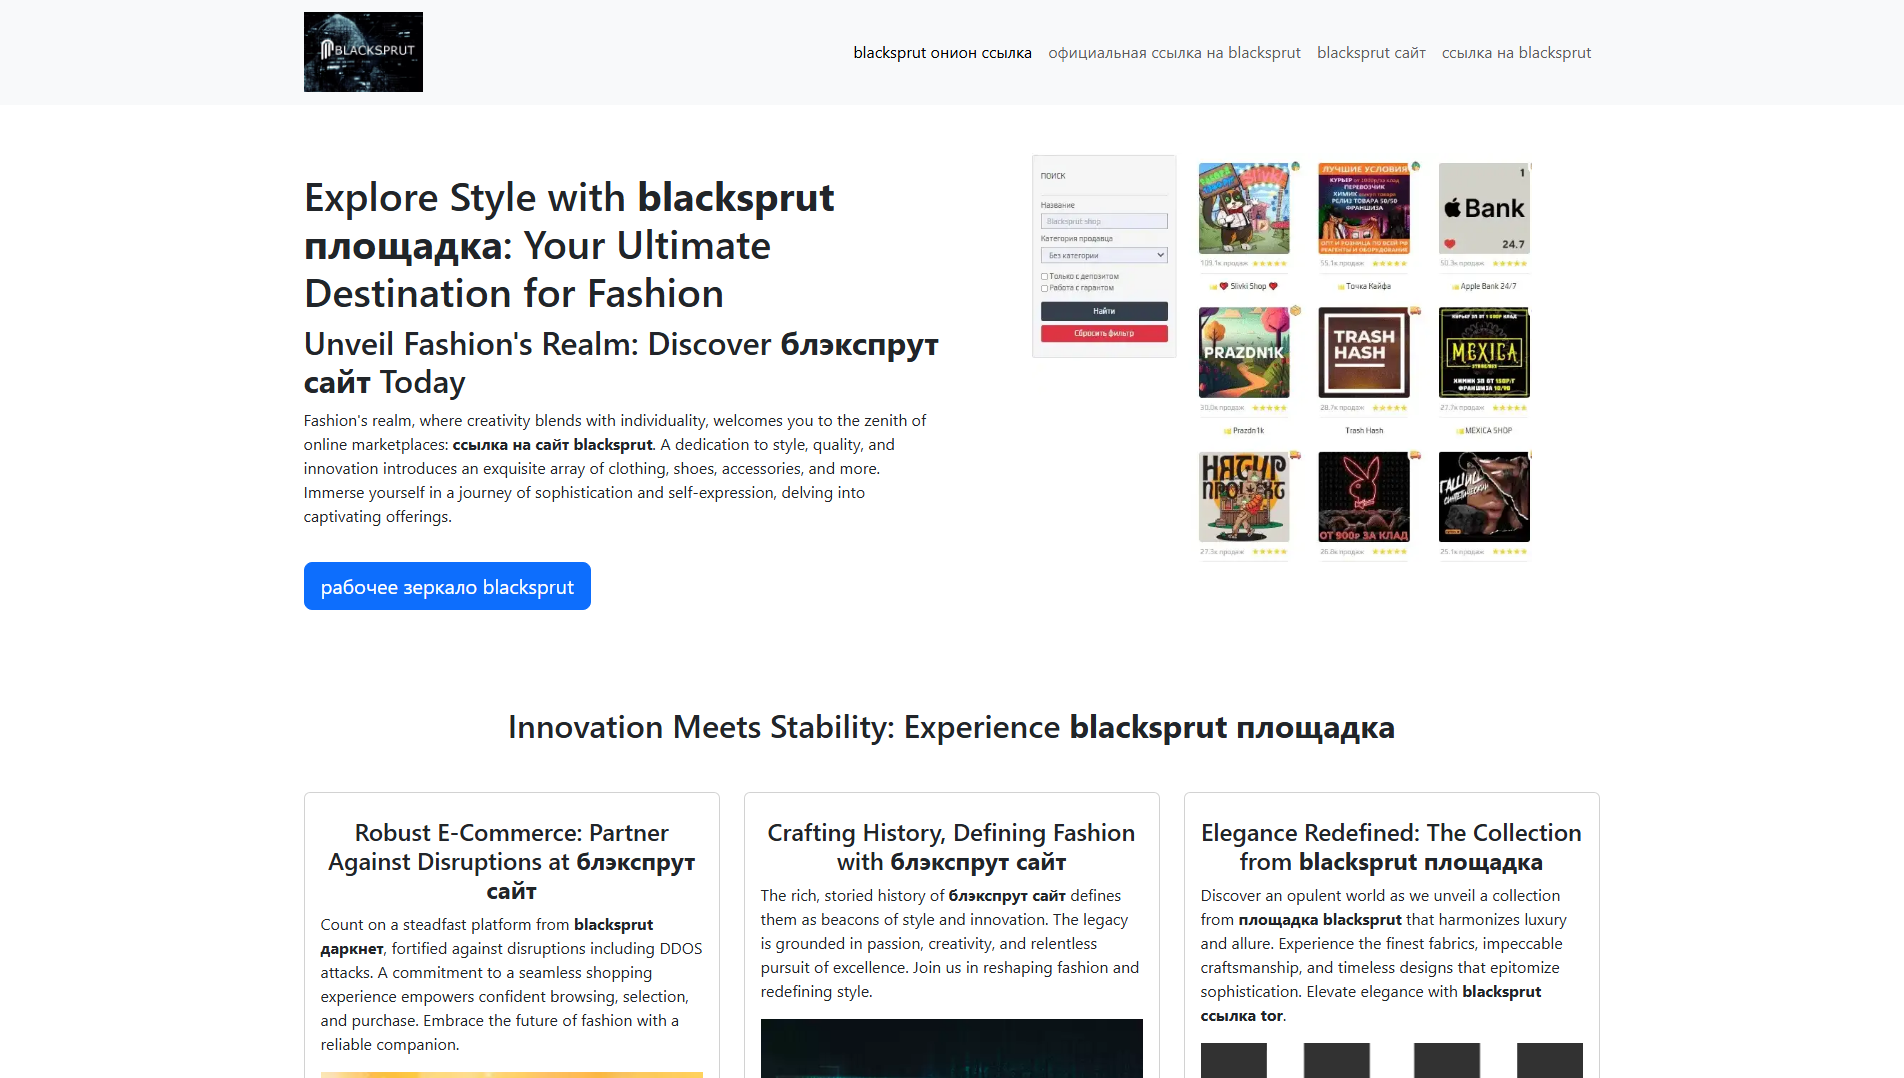The height and width of the screenshot is (1078, 1904).
Task: Click the dark "Найти" search button
Action: (1104, 311)
